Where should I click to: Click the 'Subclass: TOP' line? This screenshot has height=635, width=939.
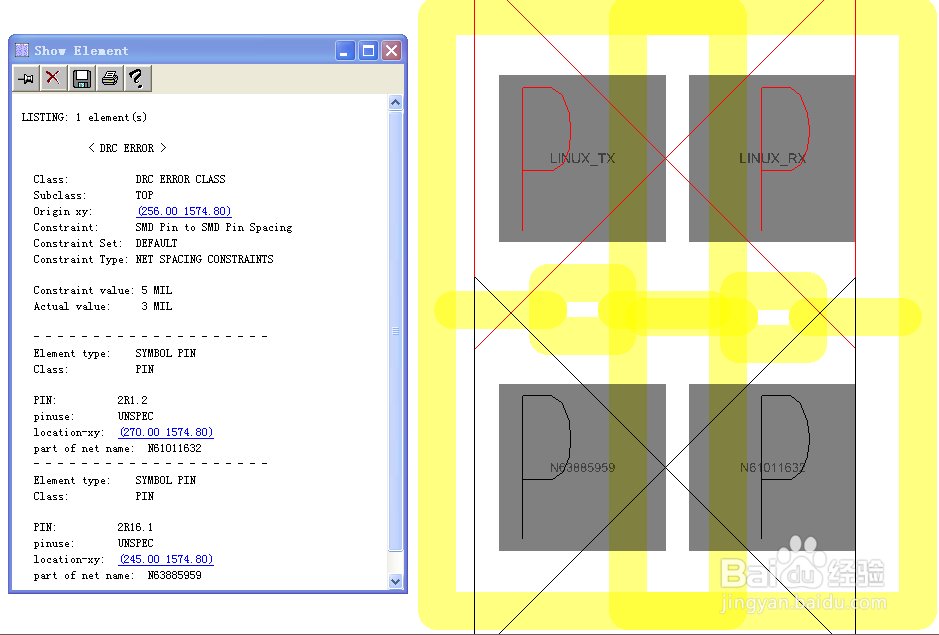click(x=93, y=195)
